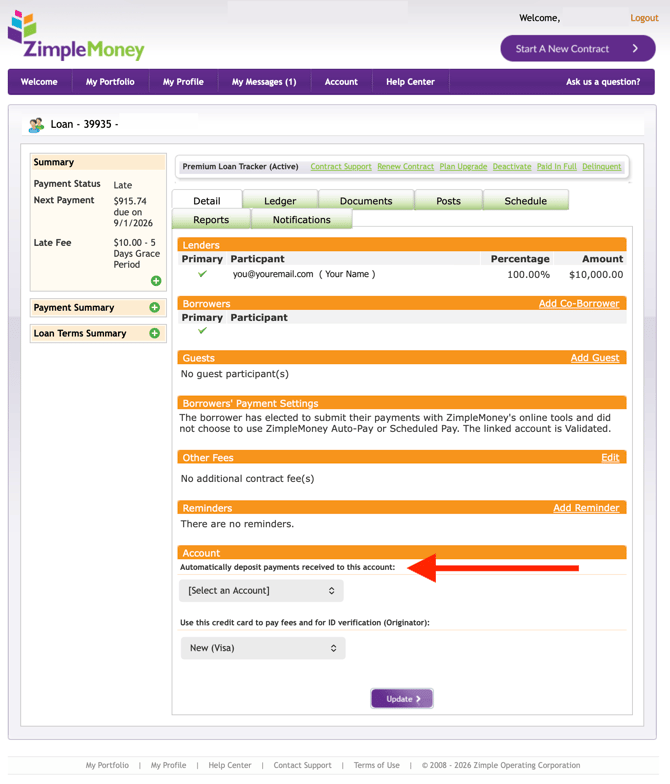Viewport: 670px width, 784px height.
Task: Switch to the Documents tab
Action: [366, 200]
